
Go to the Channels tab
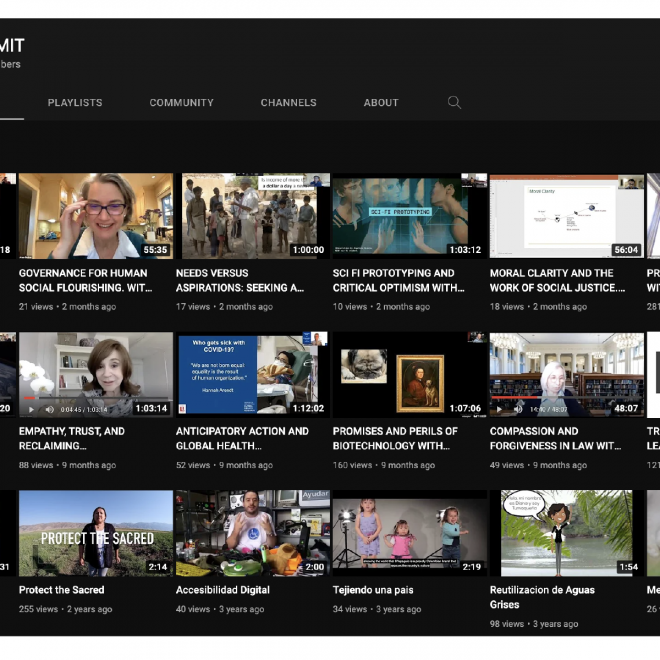pyautogui.click(x=288, y=103)
